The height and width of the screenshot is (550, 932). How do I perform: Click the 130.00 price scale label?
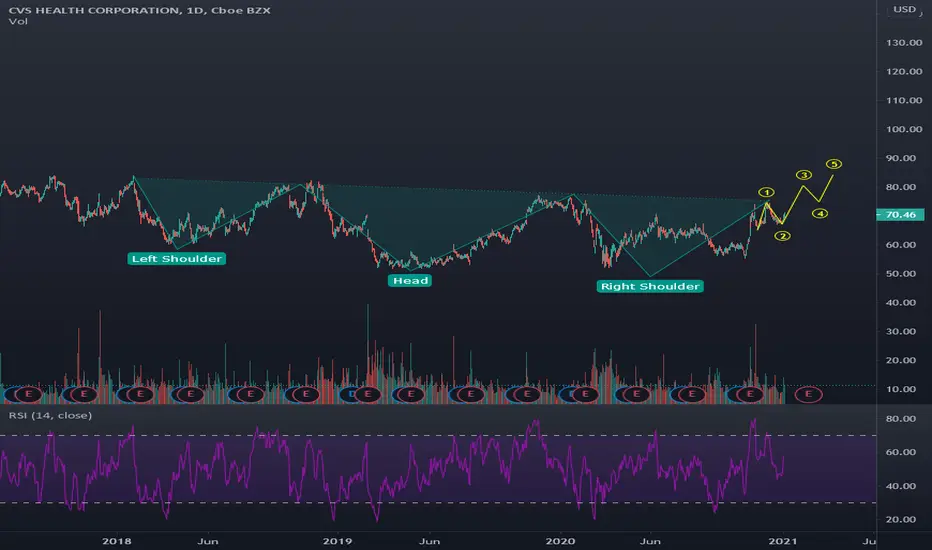click(x=904, y=43)
